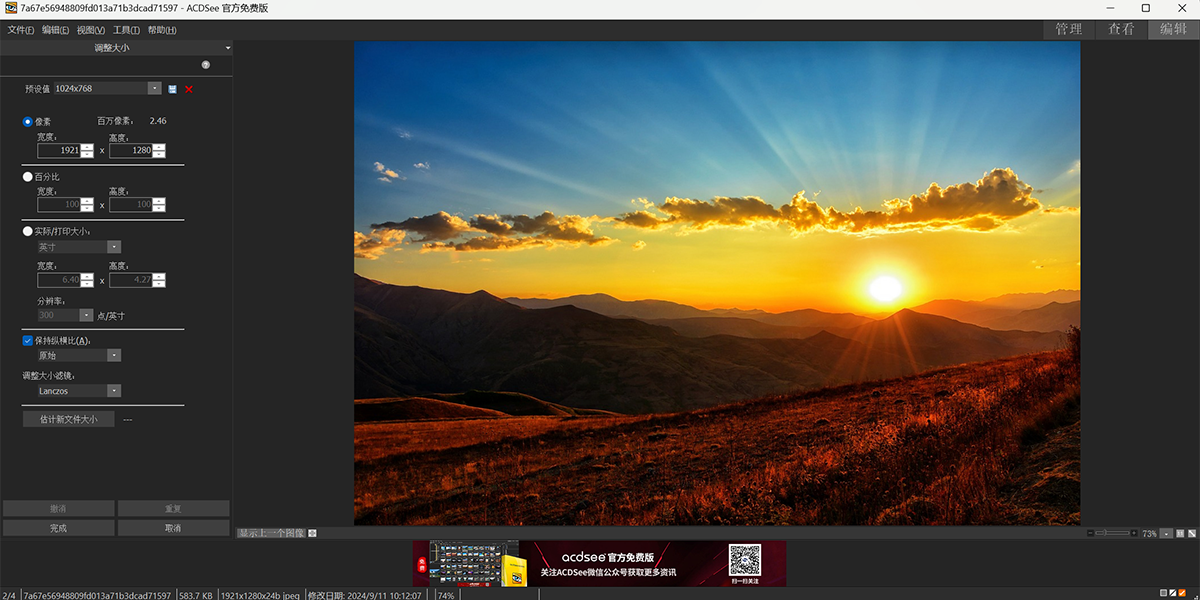1200x600 pixels.
Task: Click the pixel height input field
Action: [131, 150]
